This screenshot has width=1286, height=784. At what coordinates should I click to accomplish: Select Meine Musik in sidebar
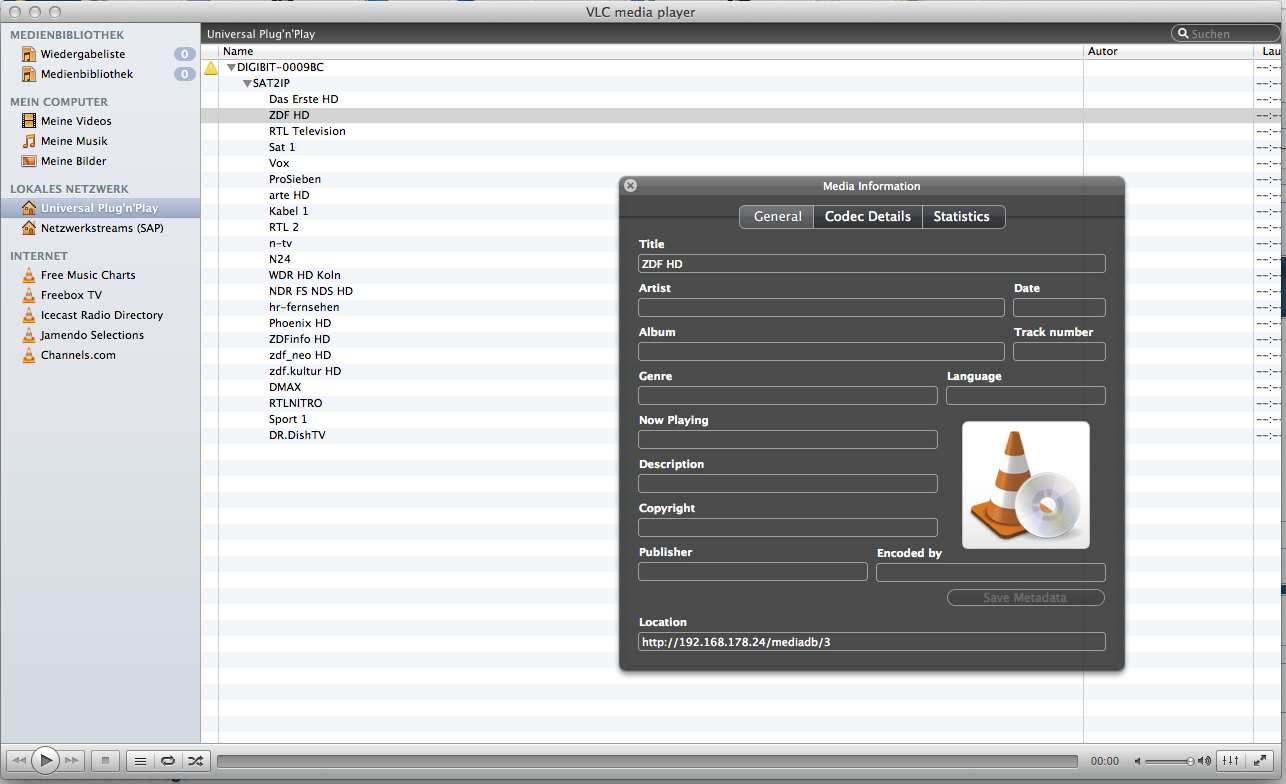74,141
